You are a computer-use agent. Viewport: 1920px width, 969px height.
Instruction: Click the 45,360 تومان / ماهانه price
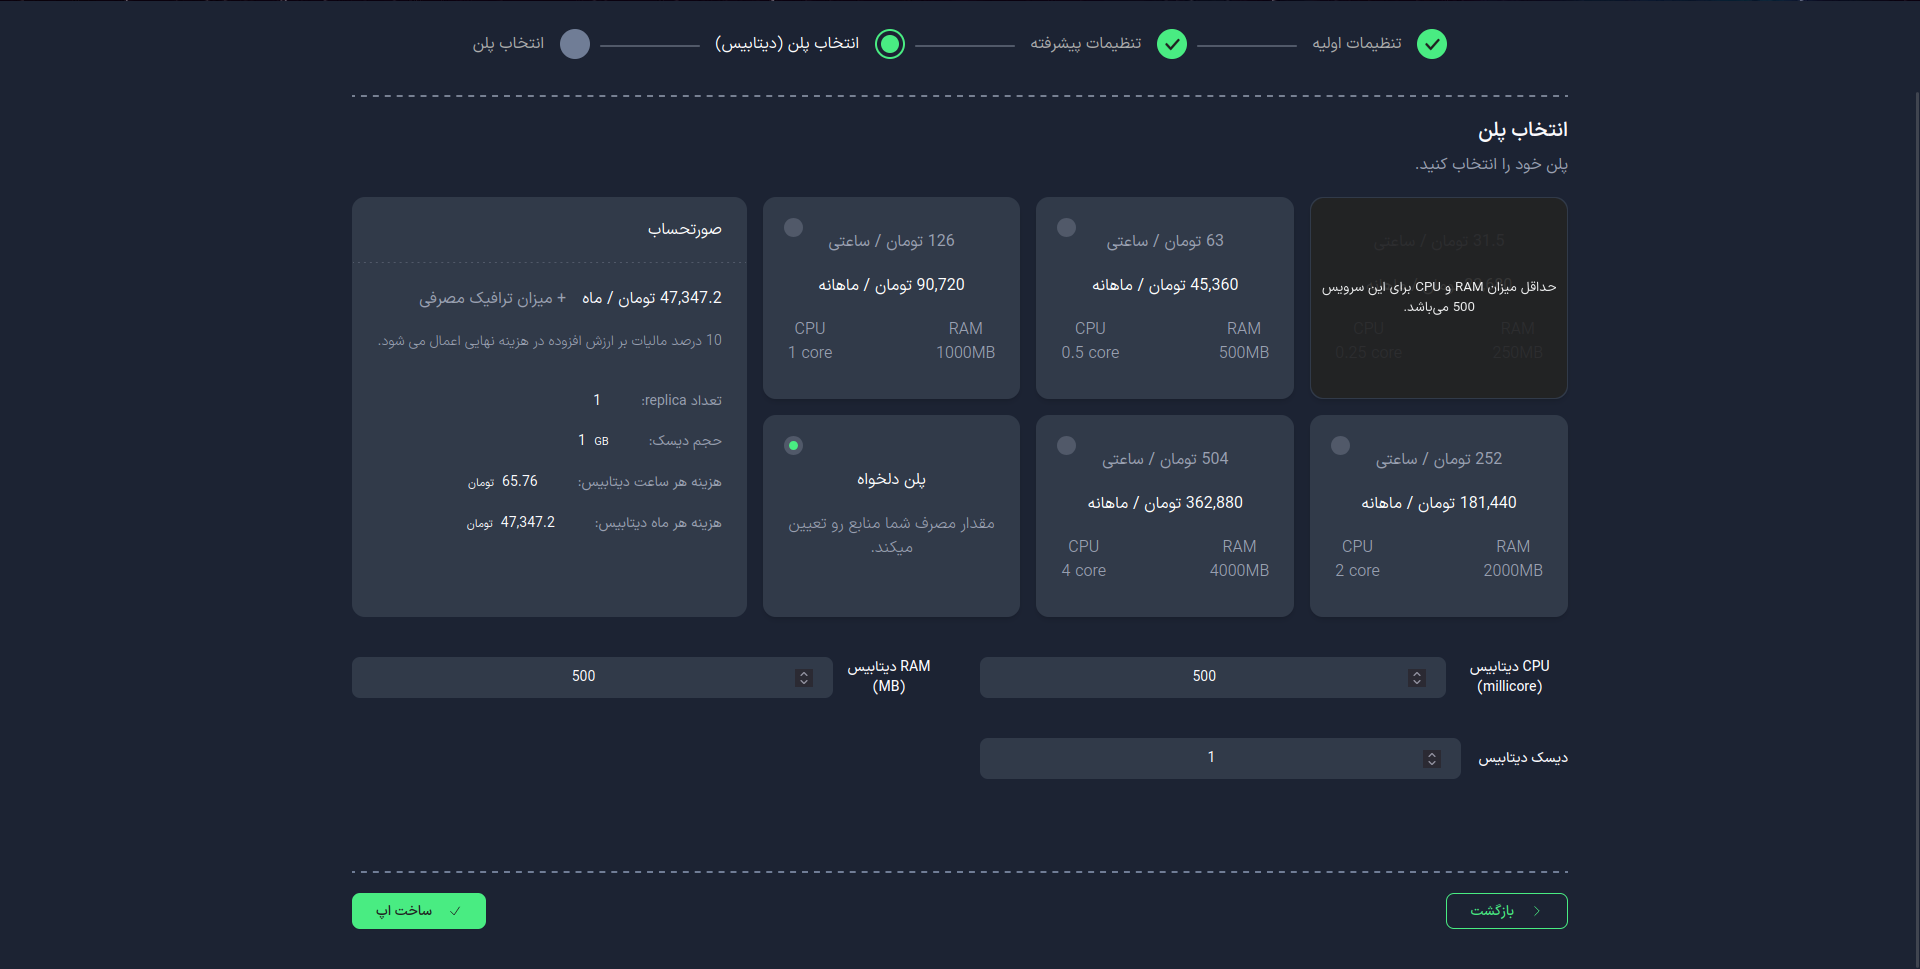pos(1165,285)
